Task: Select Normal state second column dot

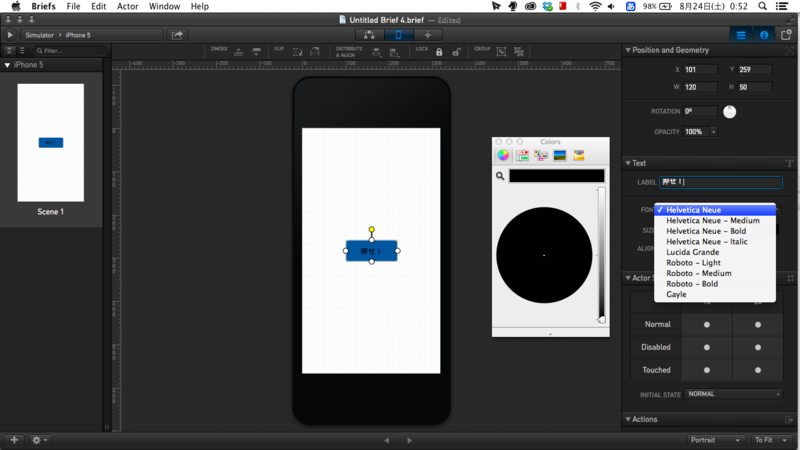Action: pos(758,324)
